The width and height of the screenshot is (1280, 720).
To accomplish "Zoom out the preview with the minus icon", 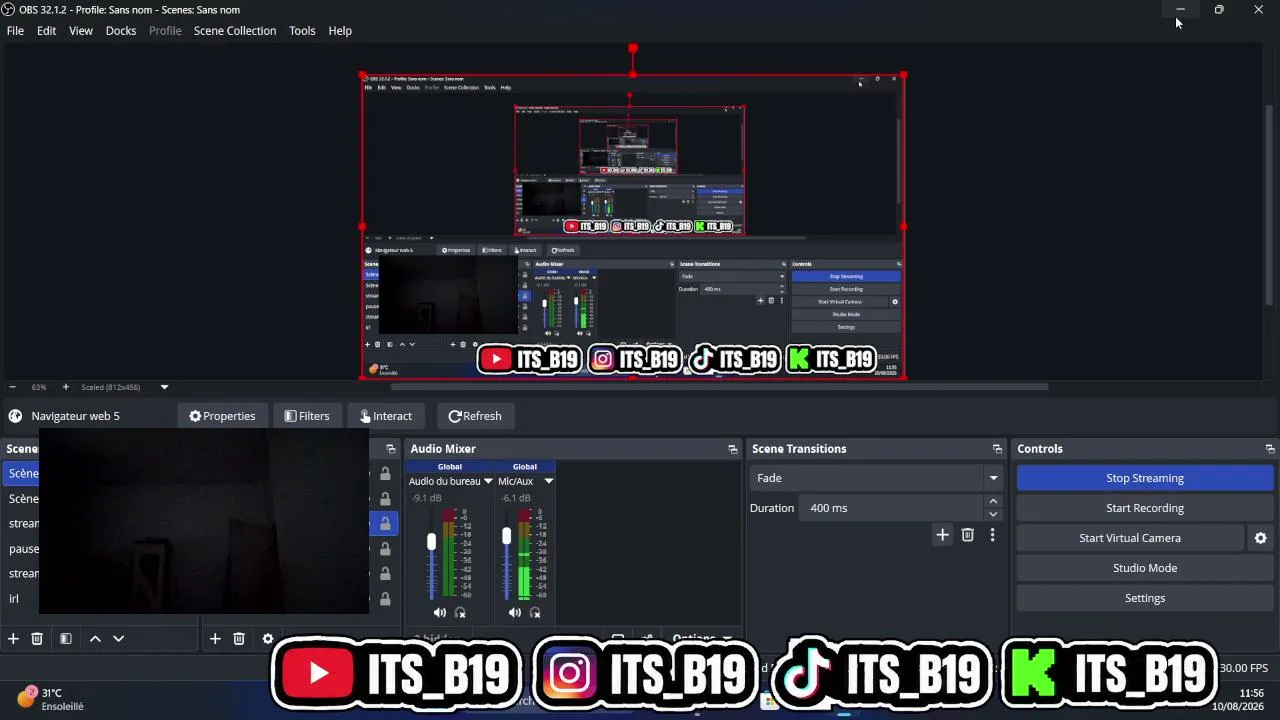I will pos(12,387).
